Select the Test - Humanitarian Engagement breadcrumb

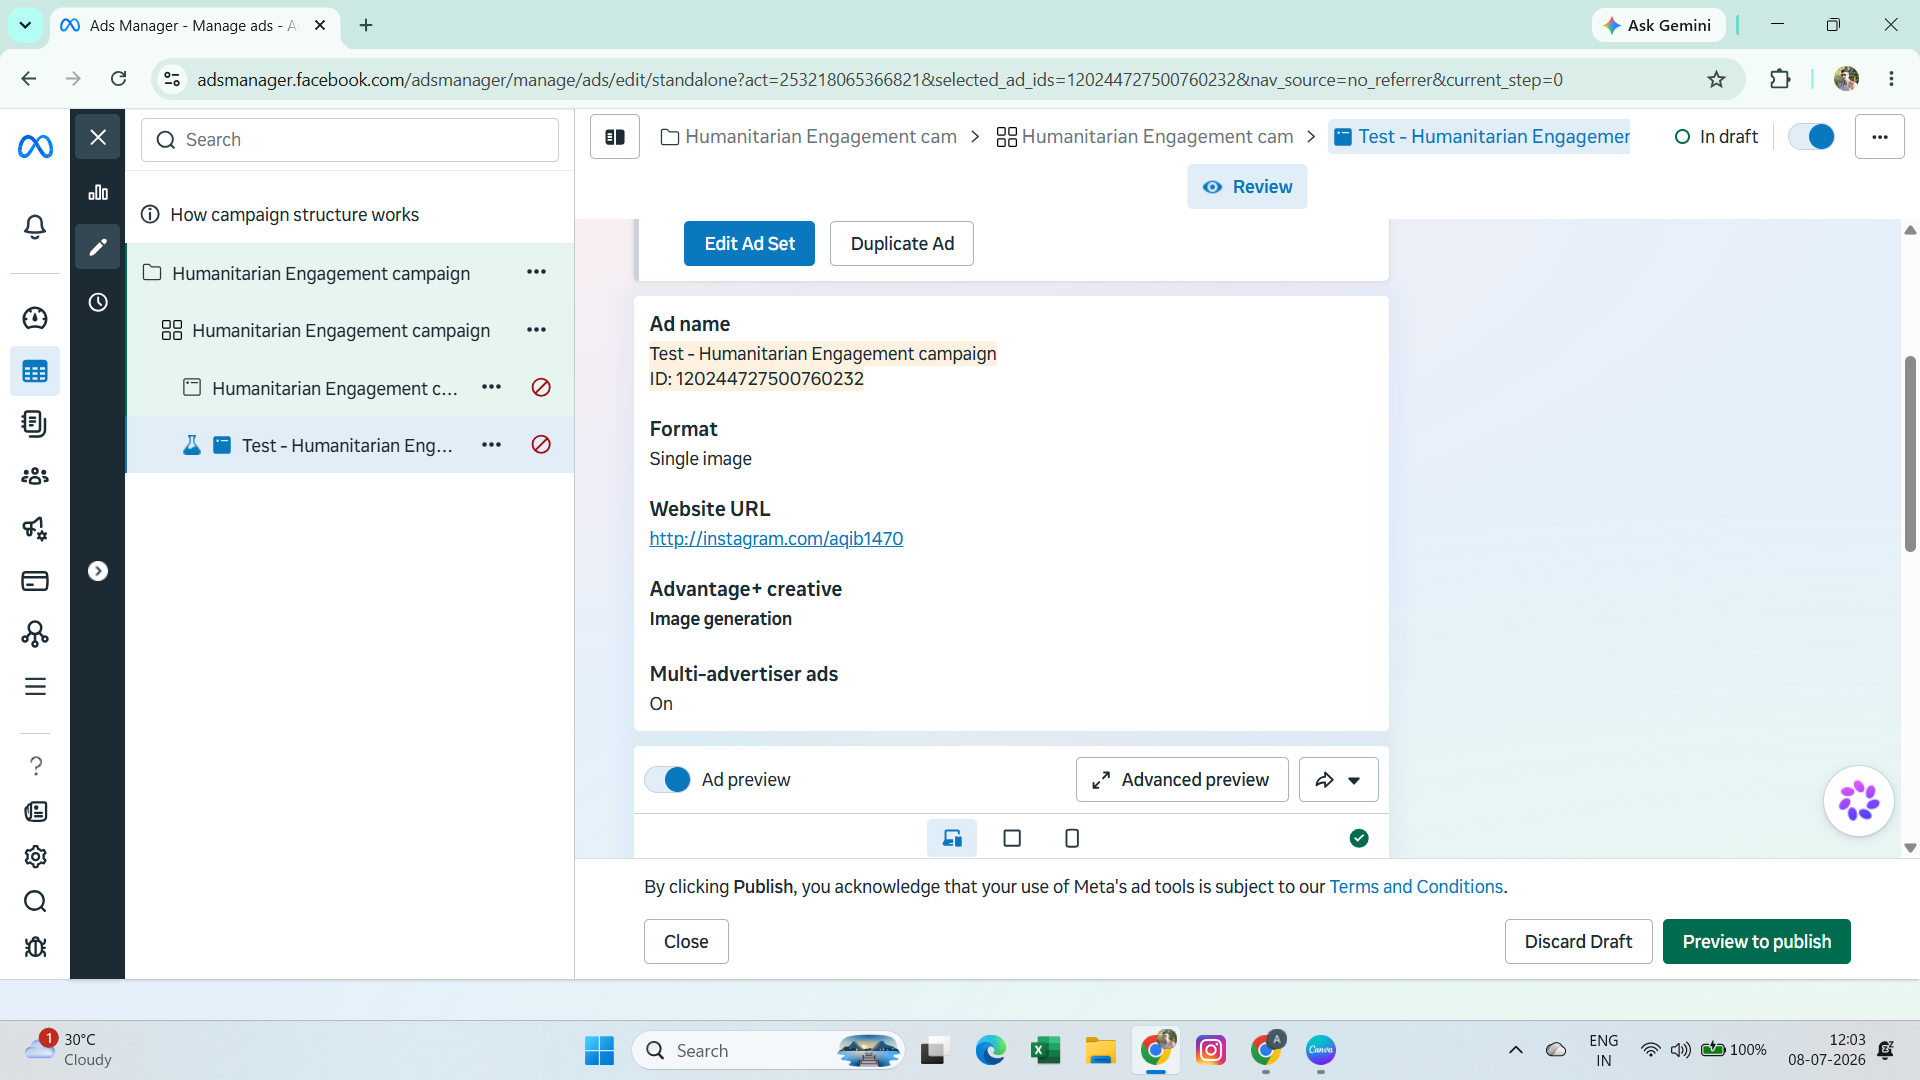tap(1481, 137)
